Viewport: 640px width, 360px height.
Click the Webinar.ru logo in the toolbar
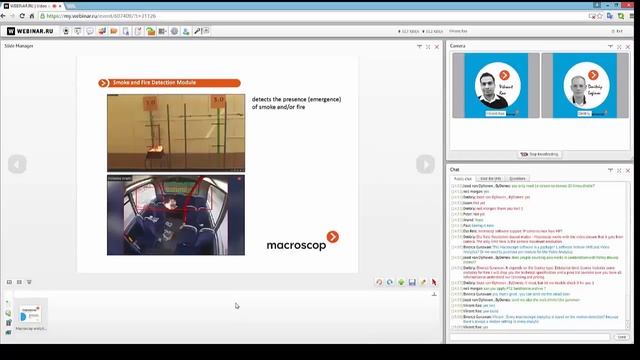coord(30,31)
